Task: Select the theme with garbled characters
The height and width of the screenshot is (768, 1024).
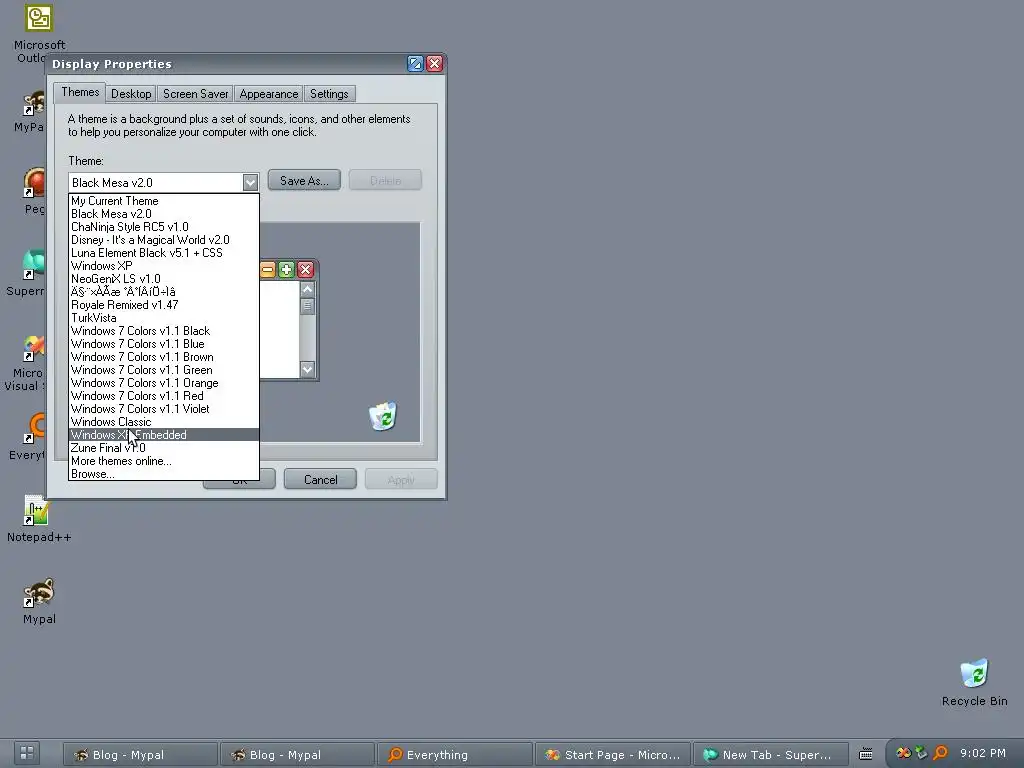Action: pos(164,292)
